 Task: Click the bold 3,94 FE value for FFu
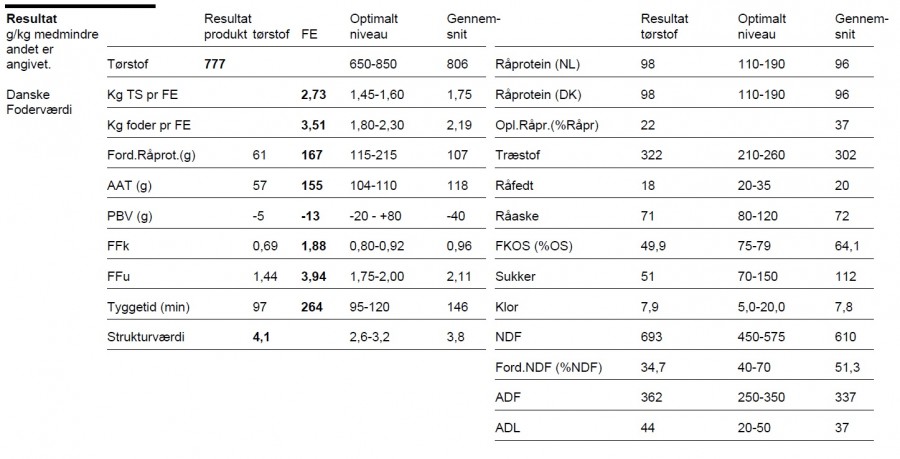click(313, 276)
